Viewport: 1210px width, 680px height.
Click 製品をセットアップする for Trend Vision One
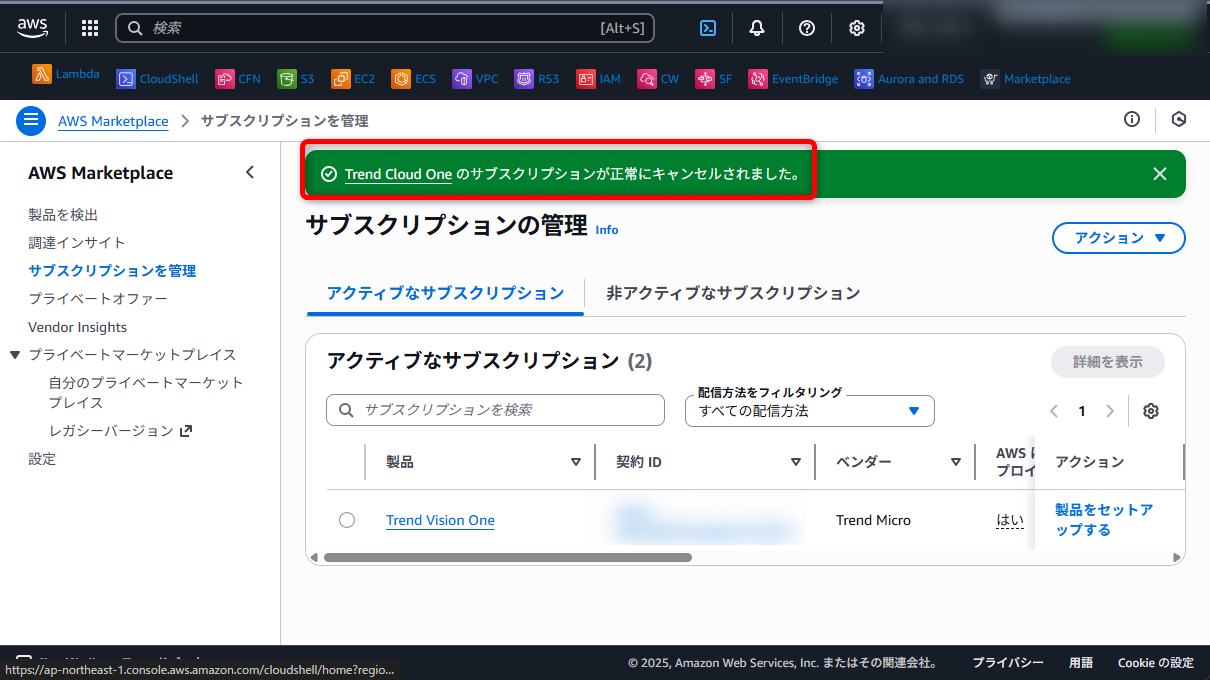point(1102,520)
